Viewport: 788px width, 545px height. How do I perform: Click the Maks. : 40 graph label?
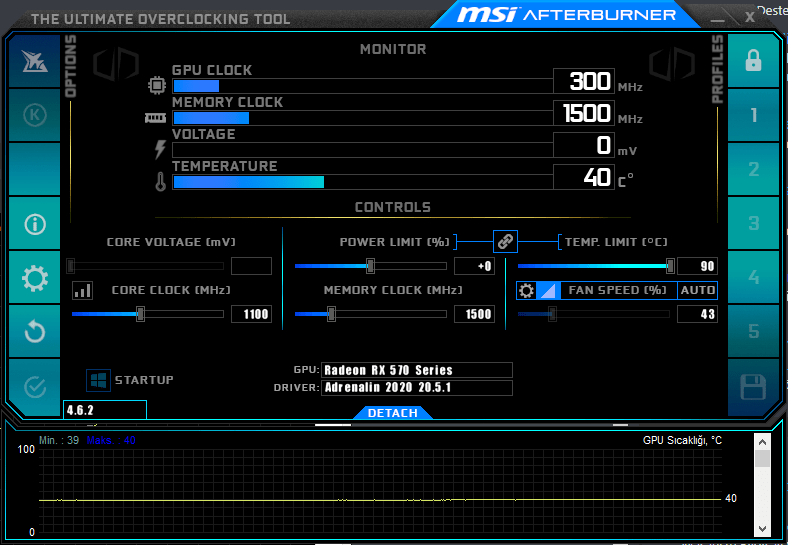111,440
